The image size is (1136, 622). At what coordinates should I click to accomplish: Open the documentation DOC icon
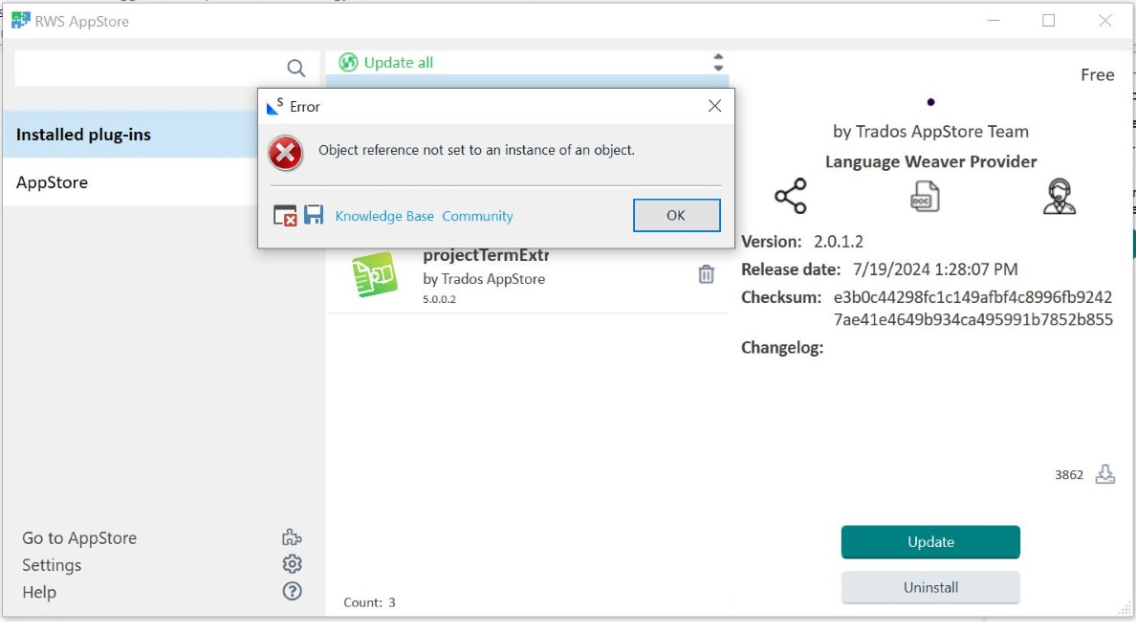click(924, 197)
